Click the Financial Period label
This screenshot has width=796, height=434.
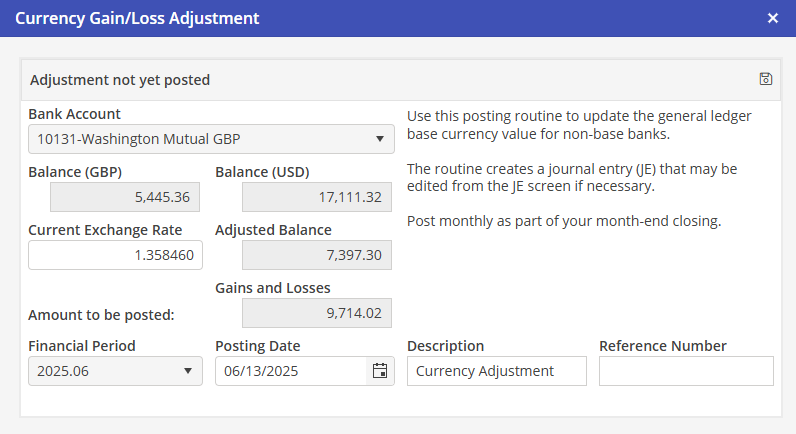click(x=82, y=346)
